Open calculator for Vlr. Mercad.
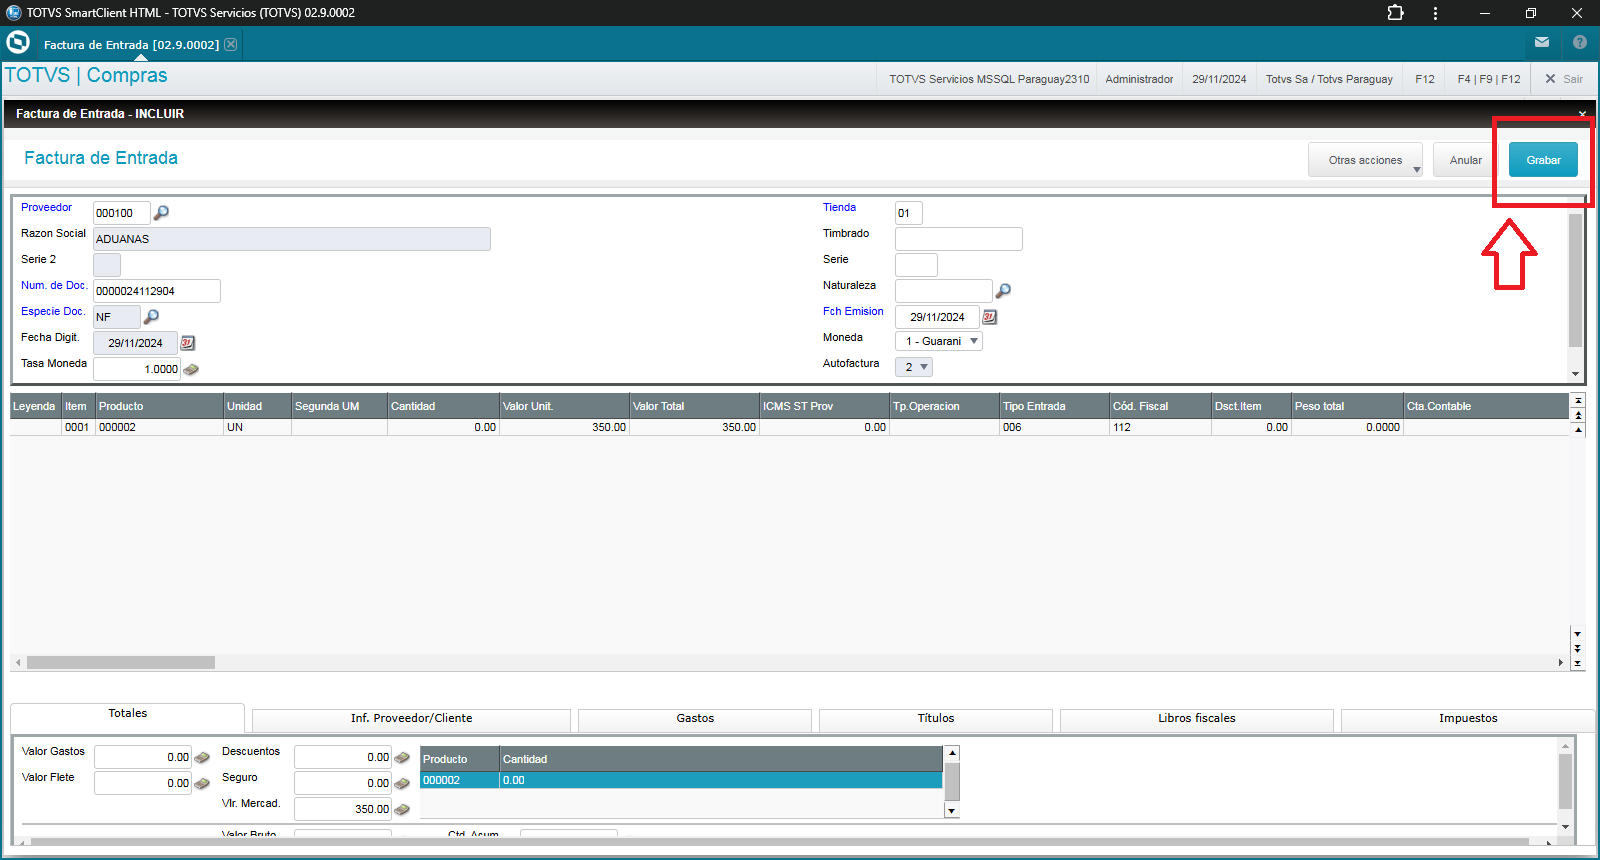Image resolution: width=1600 pixels, height=860 pixels. [402, 809]
